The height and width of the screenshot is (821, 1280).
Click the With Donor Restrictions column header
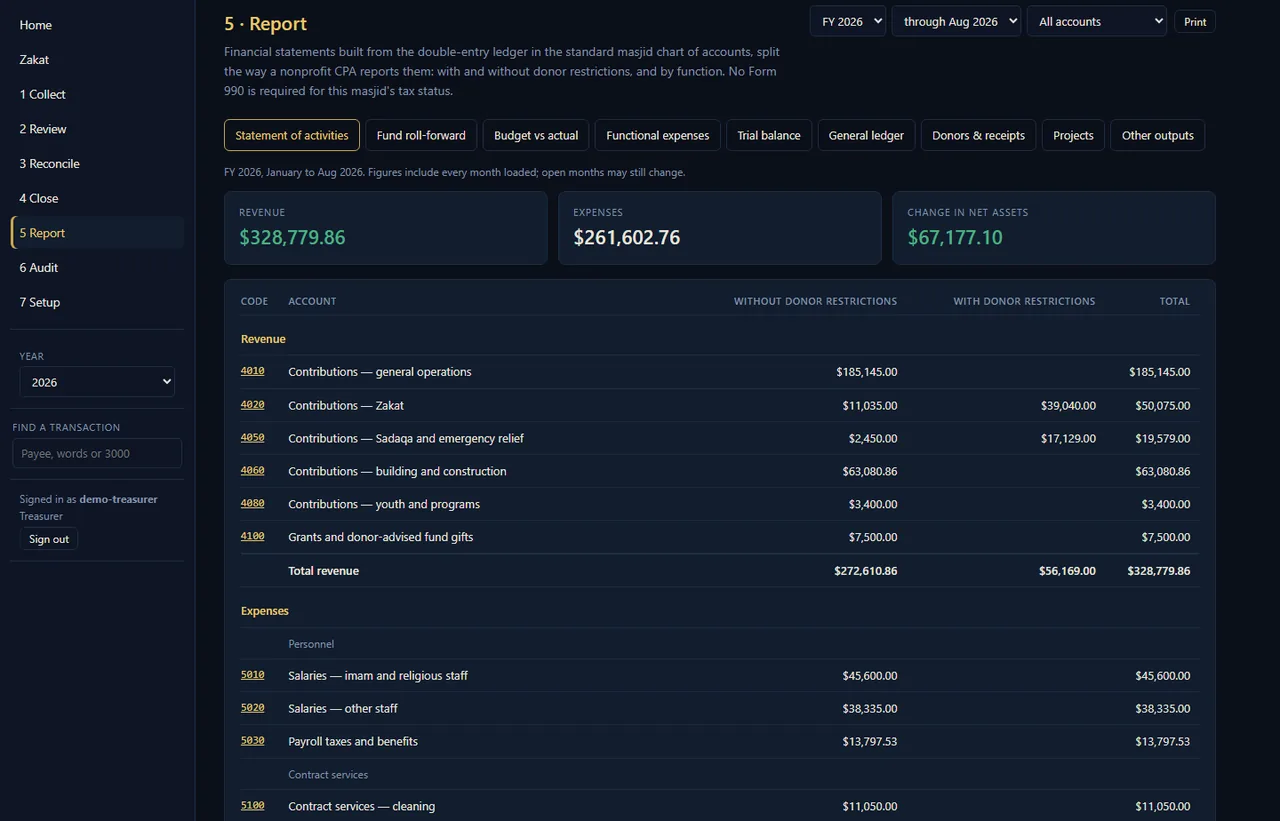click(1024, 301)
